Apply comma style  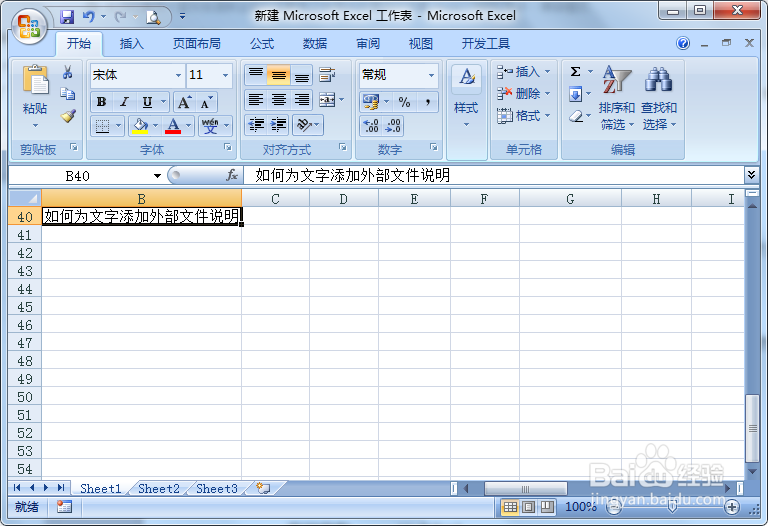click(x=428, y=102)
